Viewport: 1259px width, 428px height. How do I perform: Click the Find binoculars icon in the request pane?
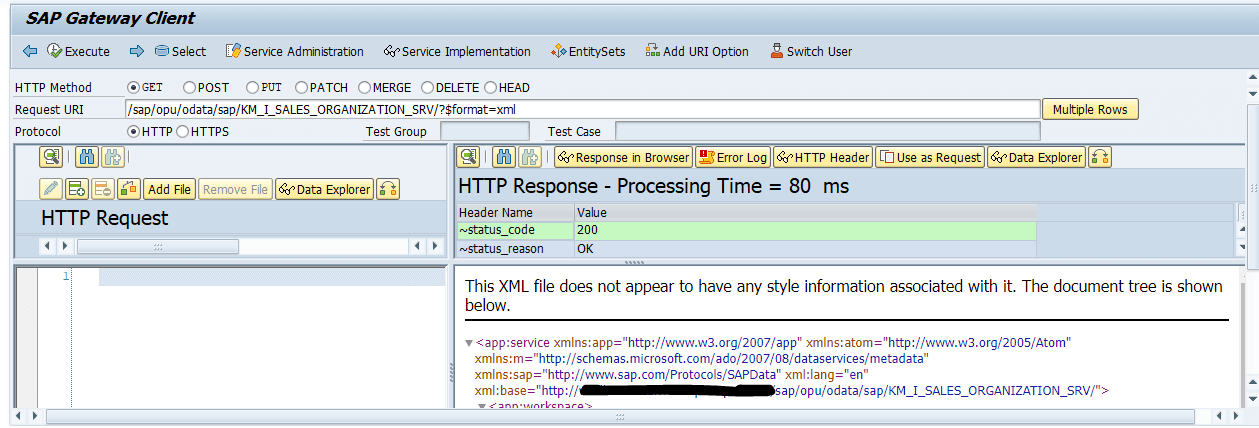(86, 157)
